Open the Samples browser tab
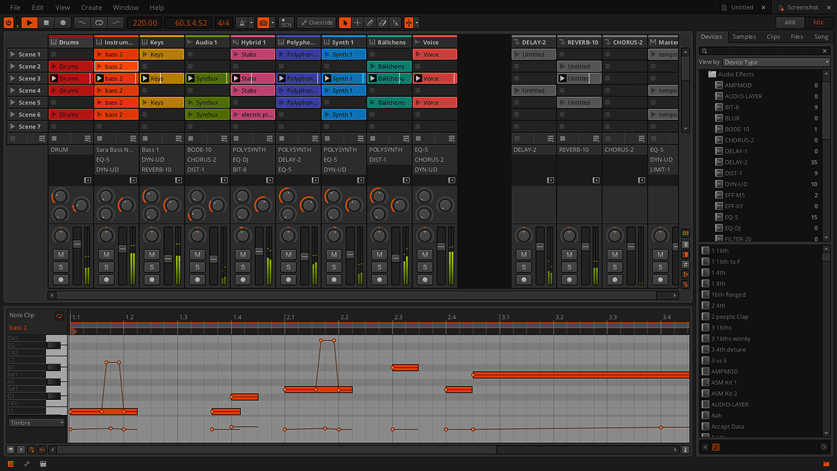 tap(744, 37)
